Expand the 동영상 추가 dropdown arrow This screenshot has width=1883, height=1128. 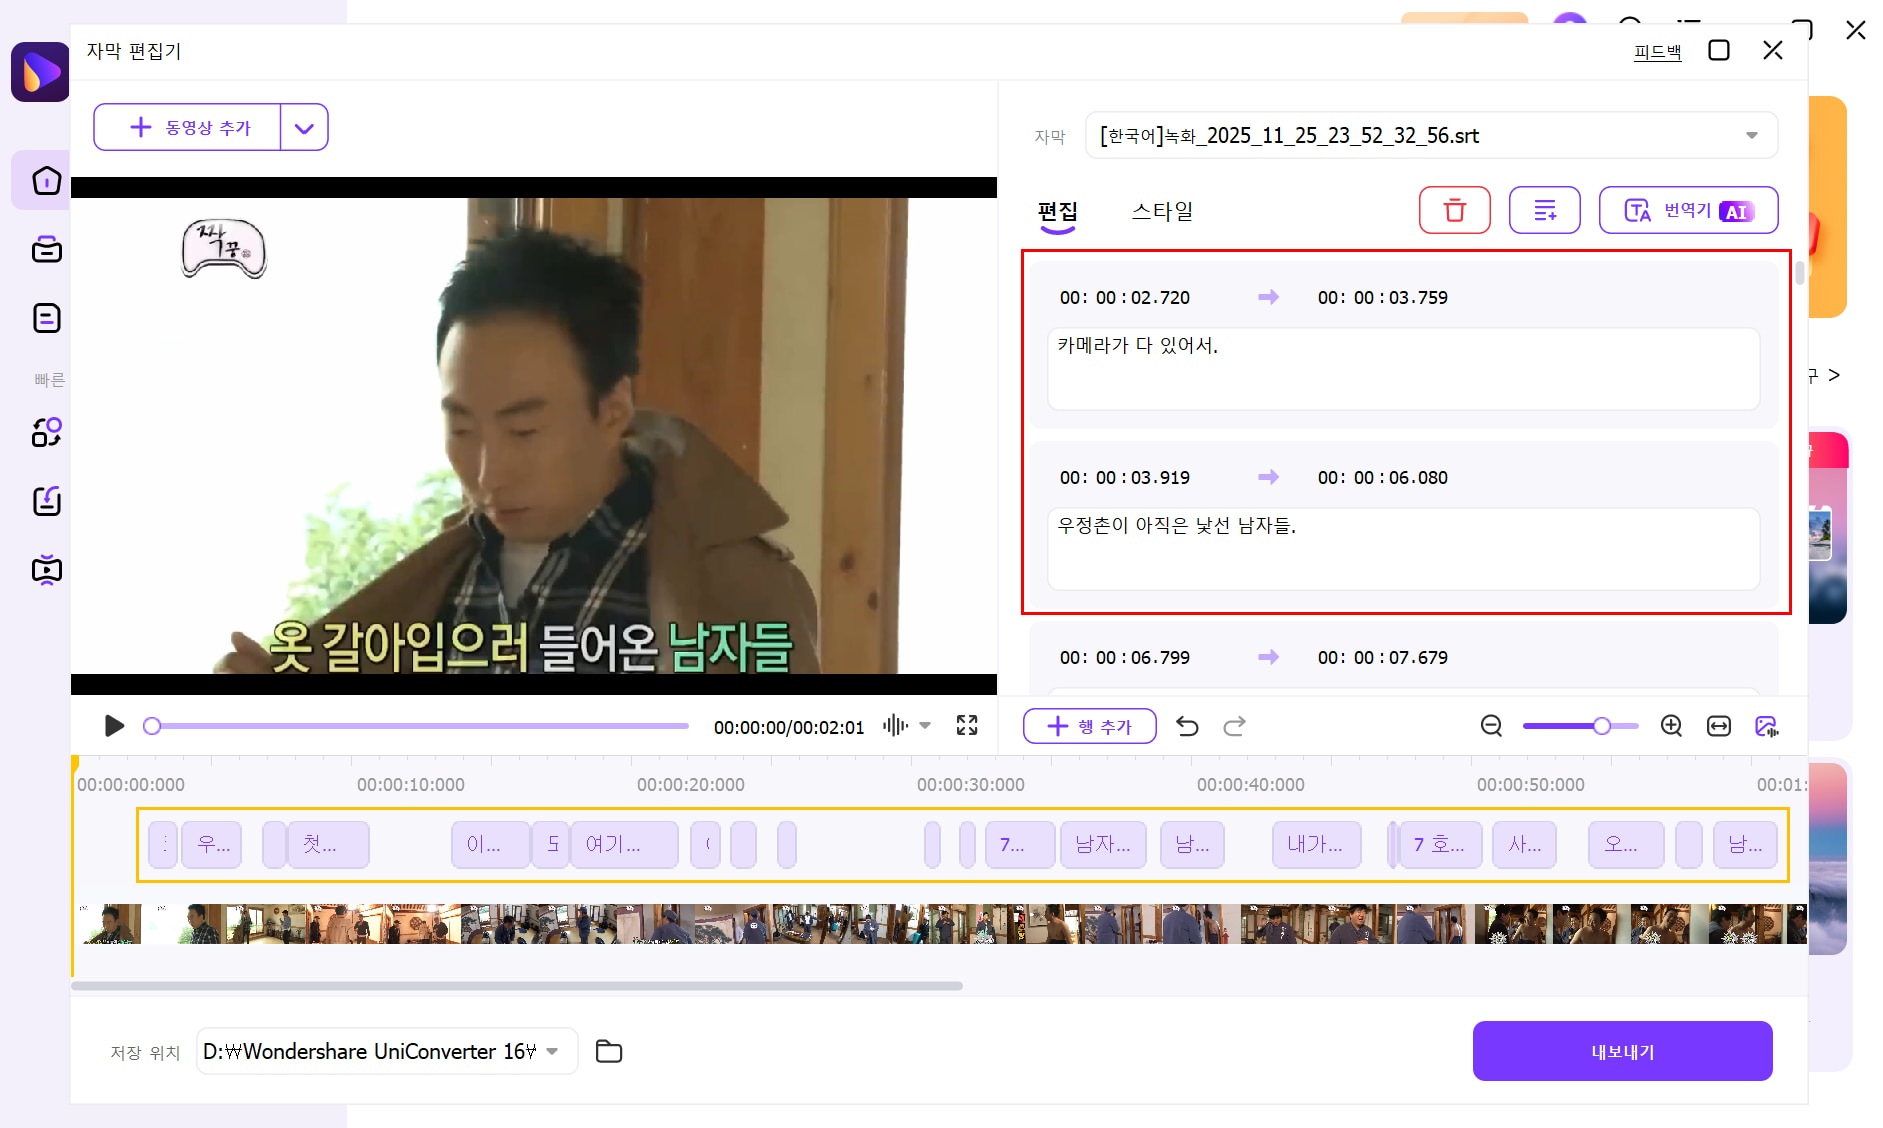point(305,127)
